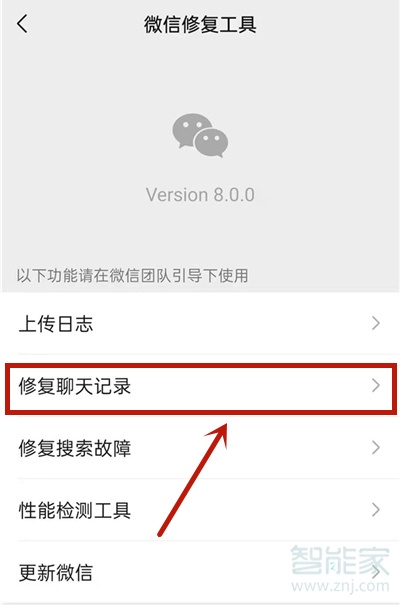Image resolution: width=400 pixels, height=605 pixels.
Task: Click chevron beside 性能检测工具
Action: click(376, 510)
